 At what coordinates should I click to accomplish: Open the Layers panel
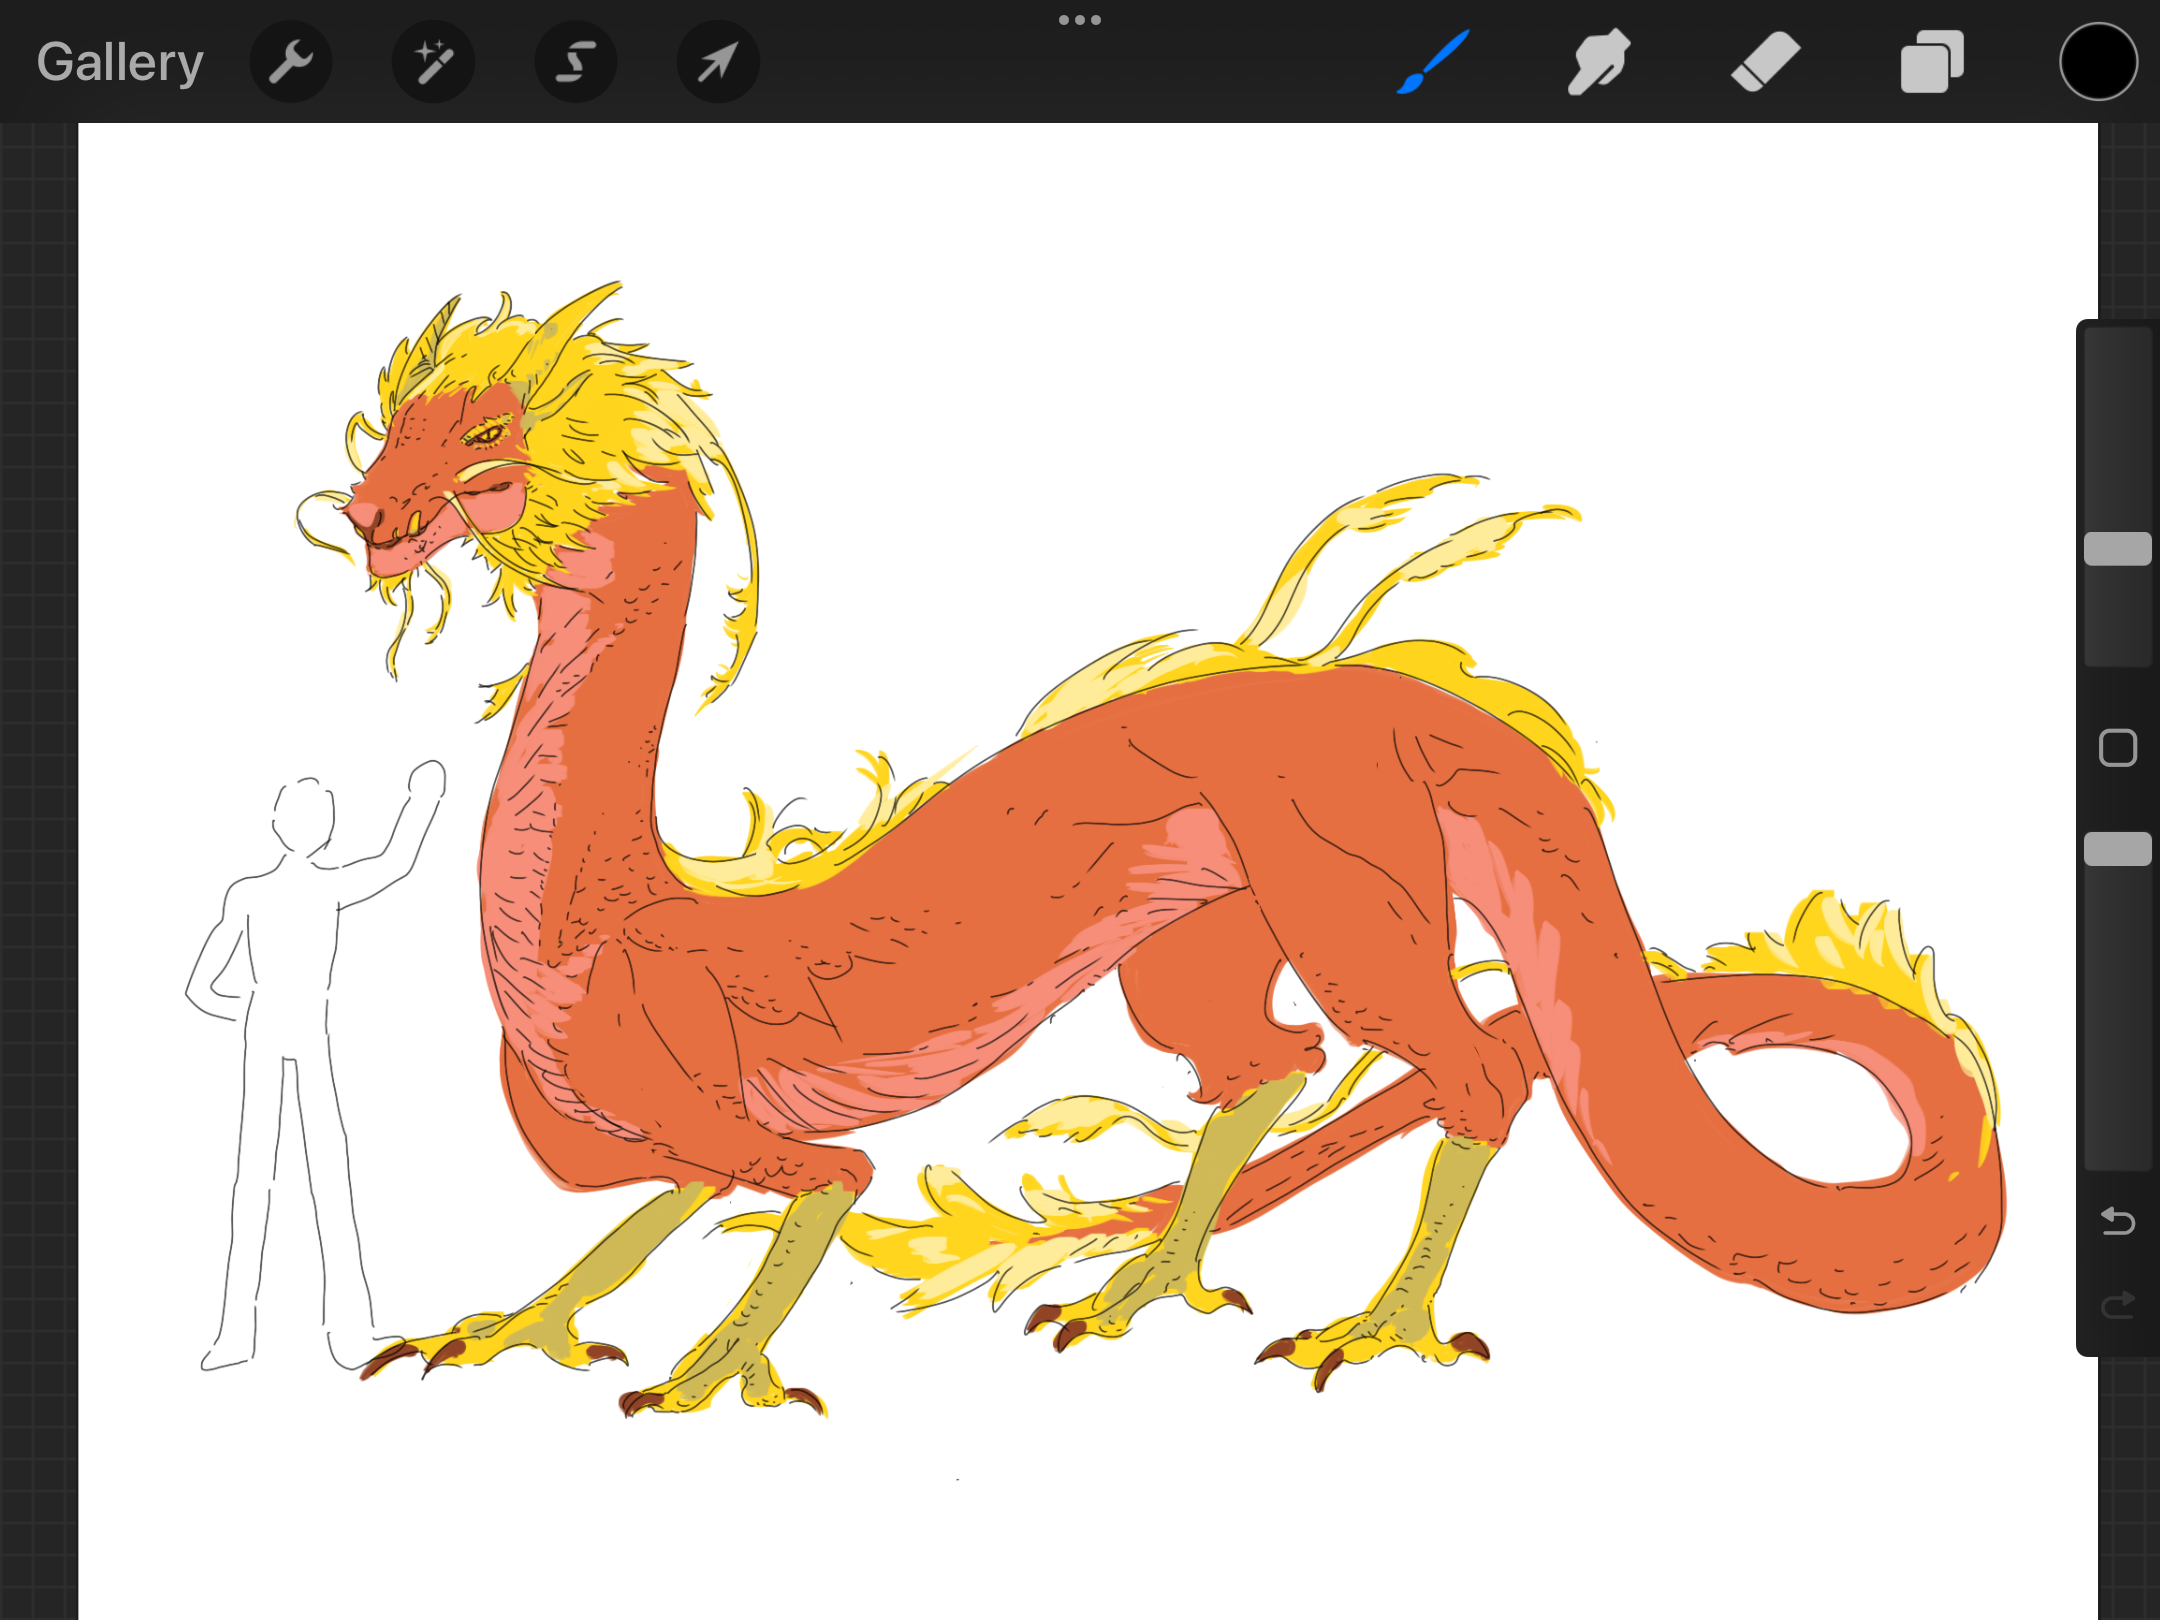click(x=1931, y=62)
